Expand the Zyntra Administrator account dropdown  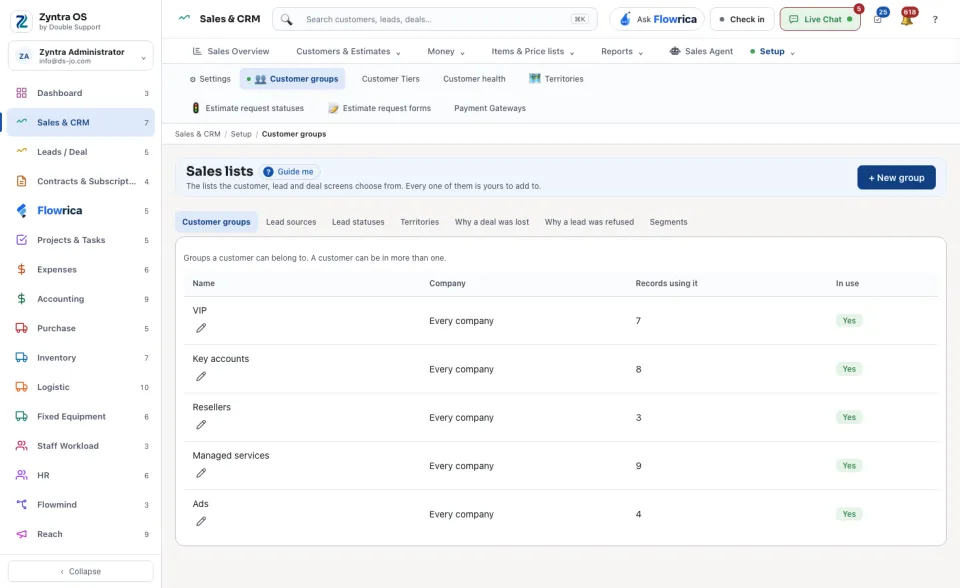point(143,58)
